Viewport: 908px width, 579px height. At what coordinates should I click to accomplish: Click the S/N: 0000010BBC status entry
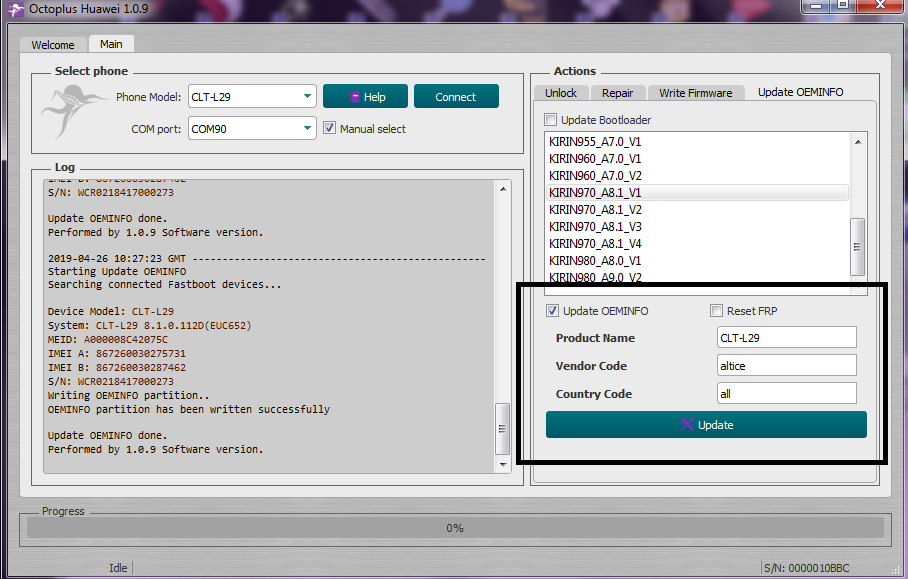coord(807,568)
